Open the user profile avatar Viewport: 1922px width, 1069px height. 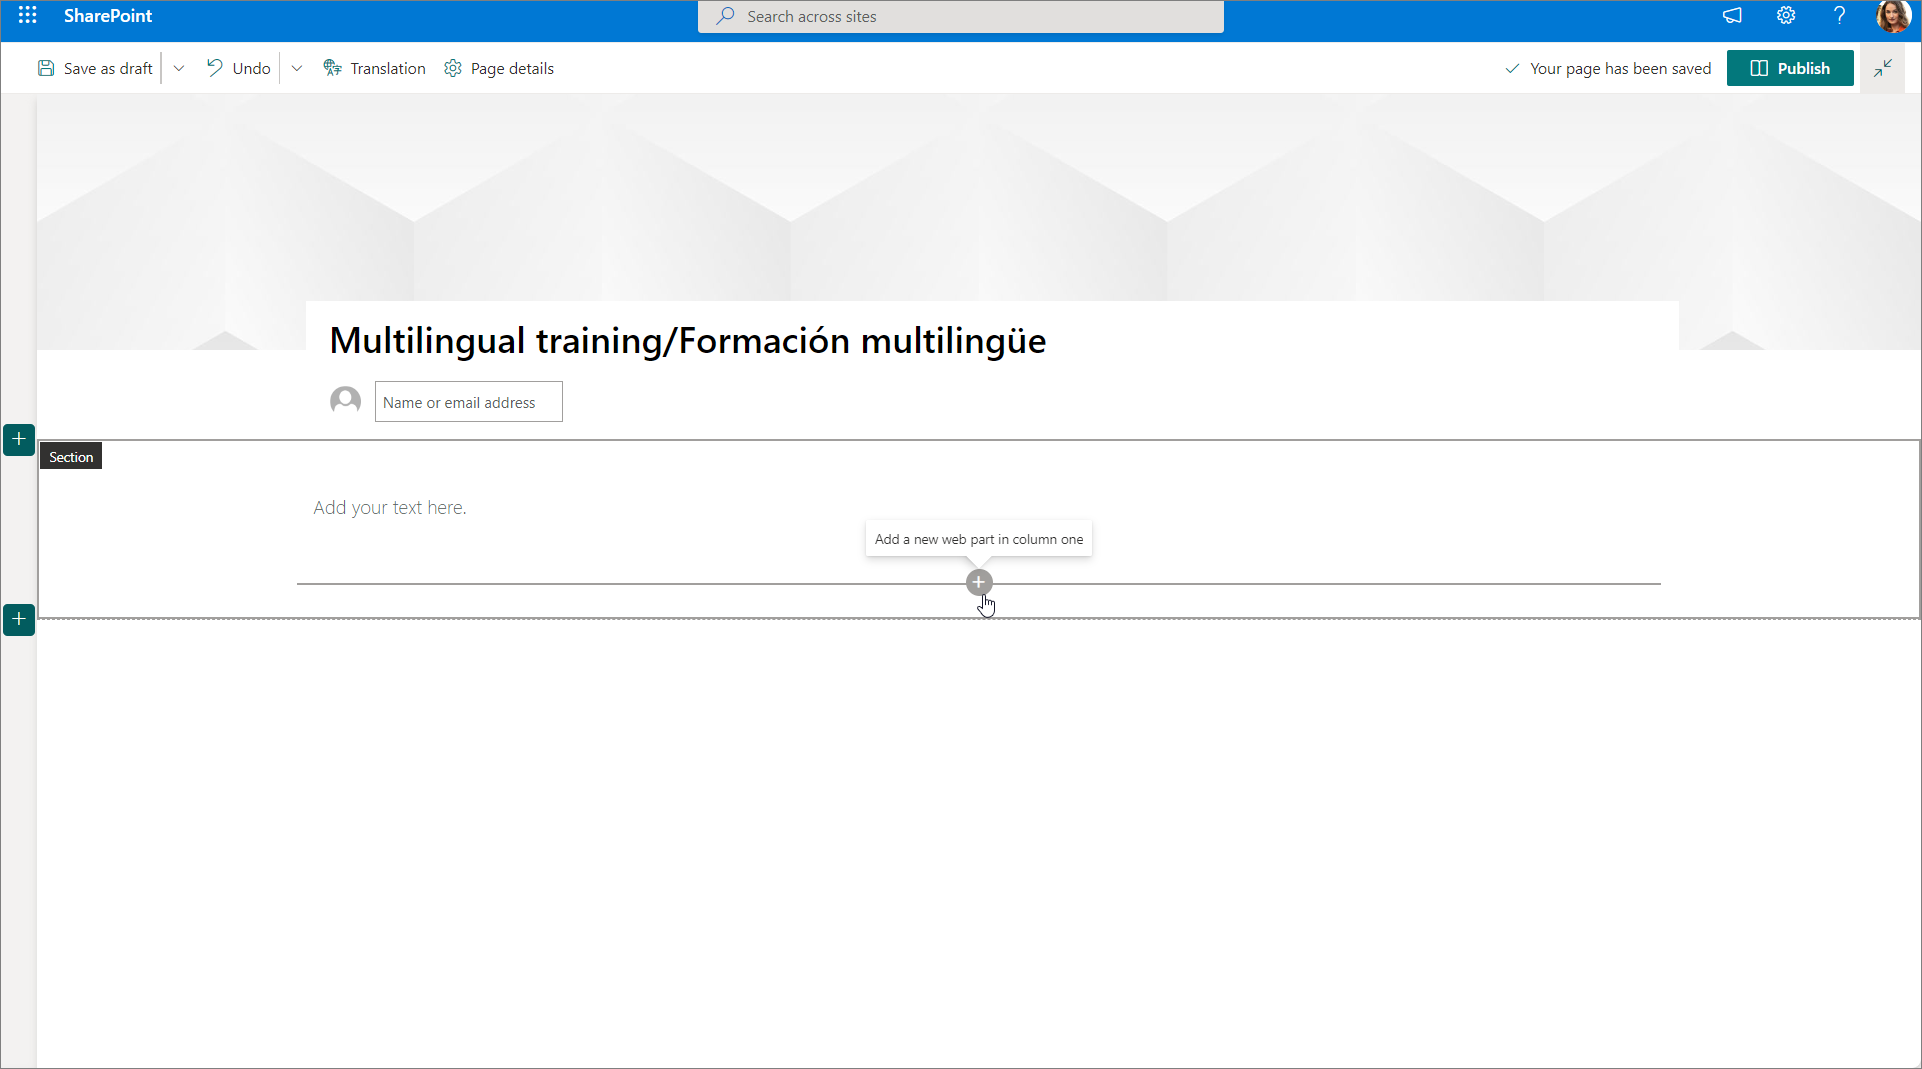[x=1893, y=17]
